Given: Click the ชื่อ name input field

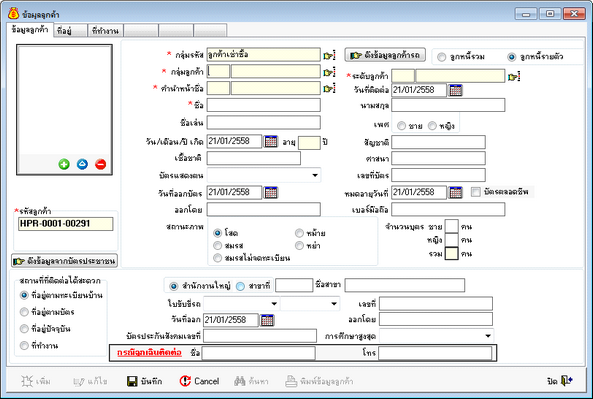Looking at the screenshot, I should pos(264,105).
